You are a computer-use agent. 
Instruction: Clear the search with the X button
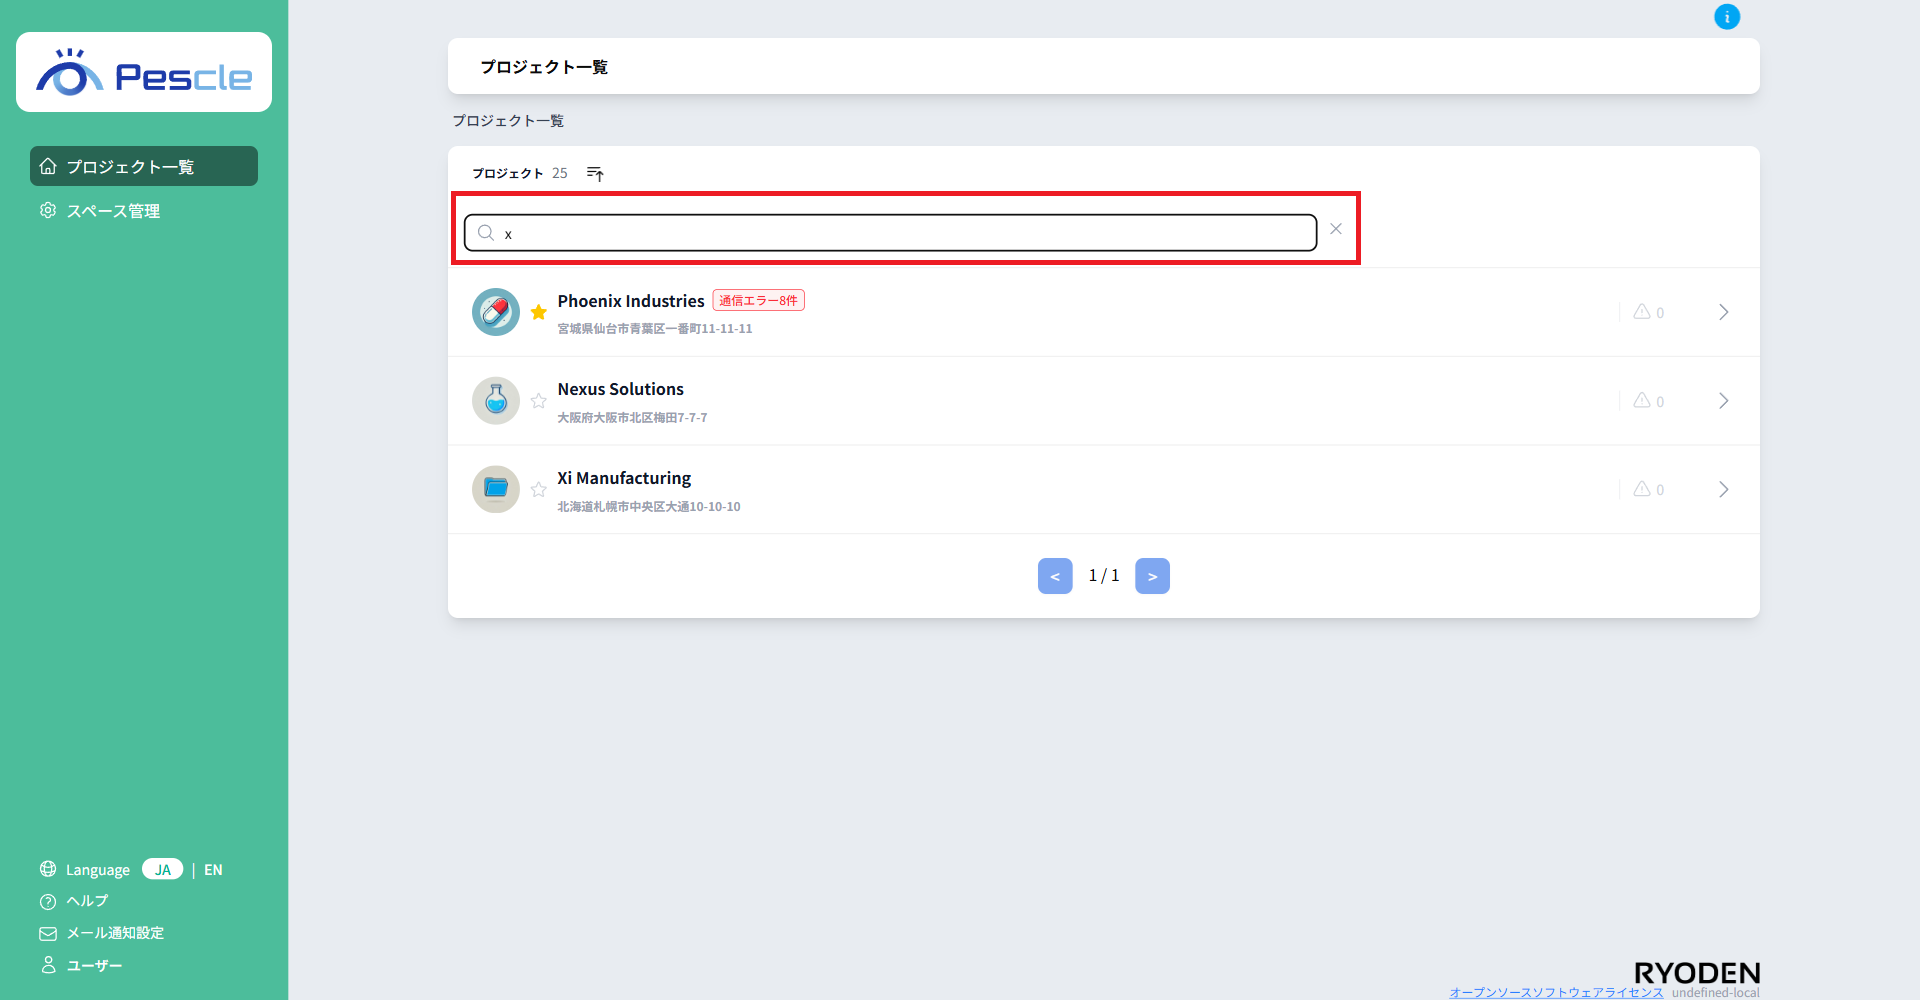tap(1336, 229)
